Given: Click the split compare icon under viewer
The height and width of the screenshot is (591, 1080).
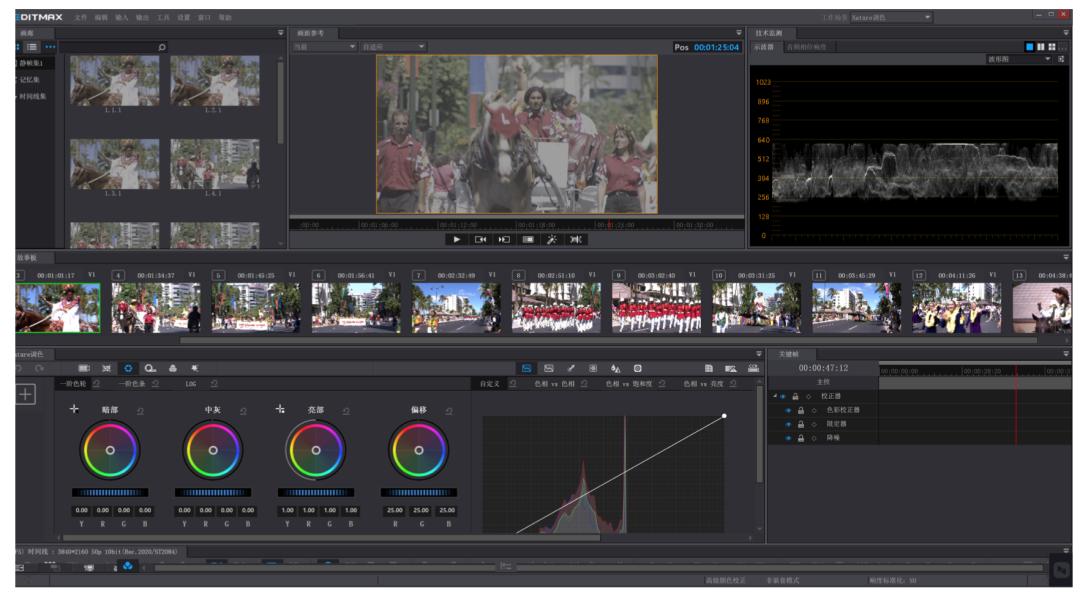Looking at the screenshot, I should (576, 240).
